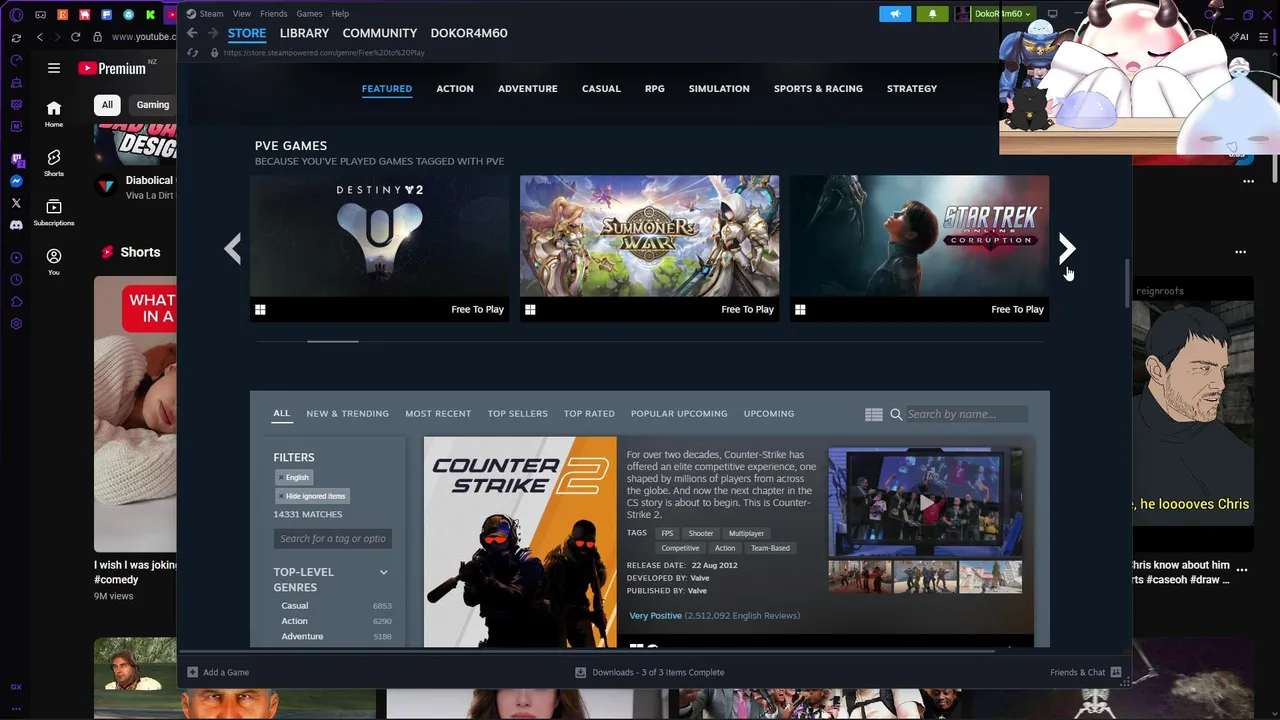This screenshot has width=1280, height=720.
Task: Select YouTube All filter chip
Action: (107, 104)
